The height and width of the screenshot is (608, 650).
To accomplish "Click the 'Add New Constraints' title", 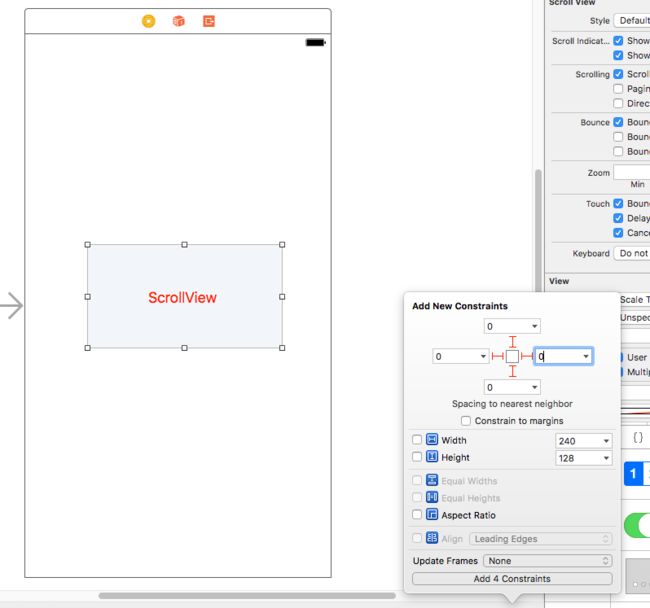I will (x=460, y=306).
